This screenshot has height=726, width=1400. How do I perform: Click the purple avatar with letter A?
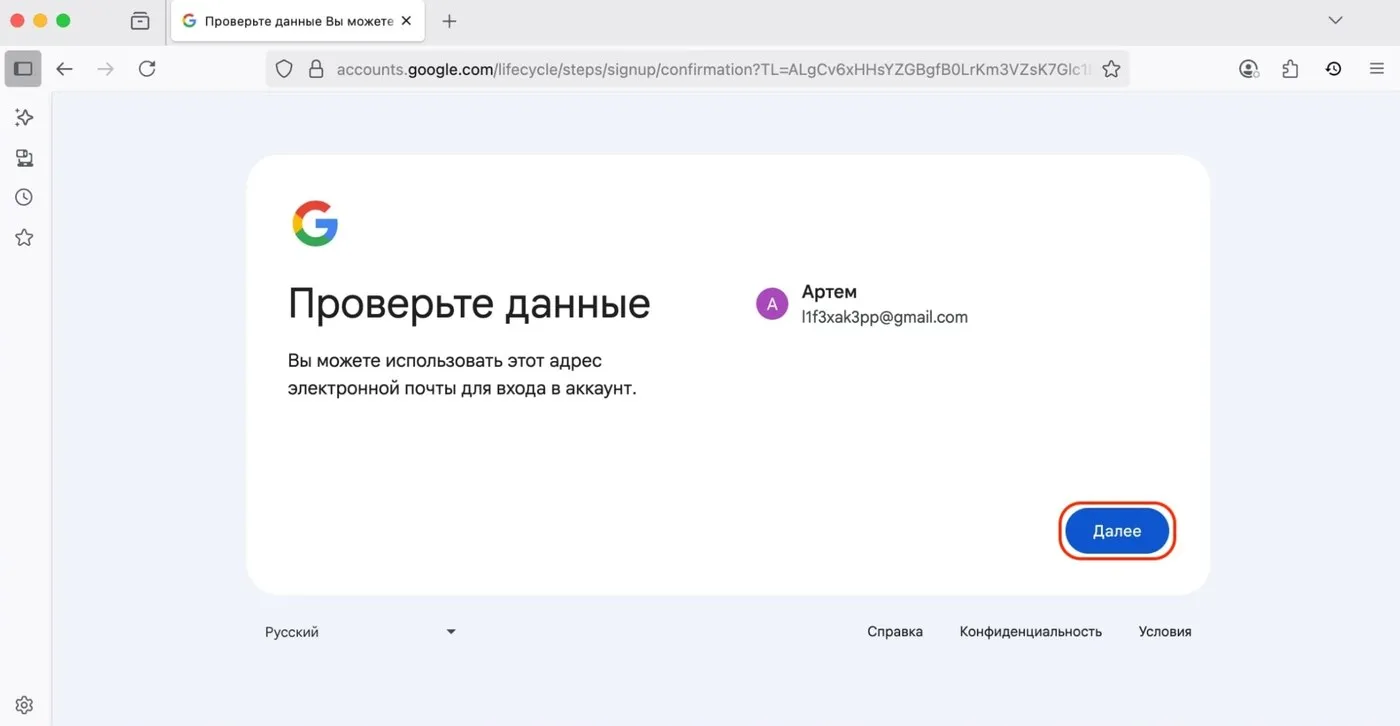click(772, 304)
